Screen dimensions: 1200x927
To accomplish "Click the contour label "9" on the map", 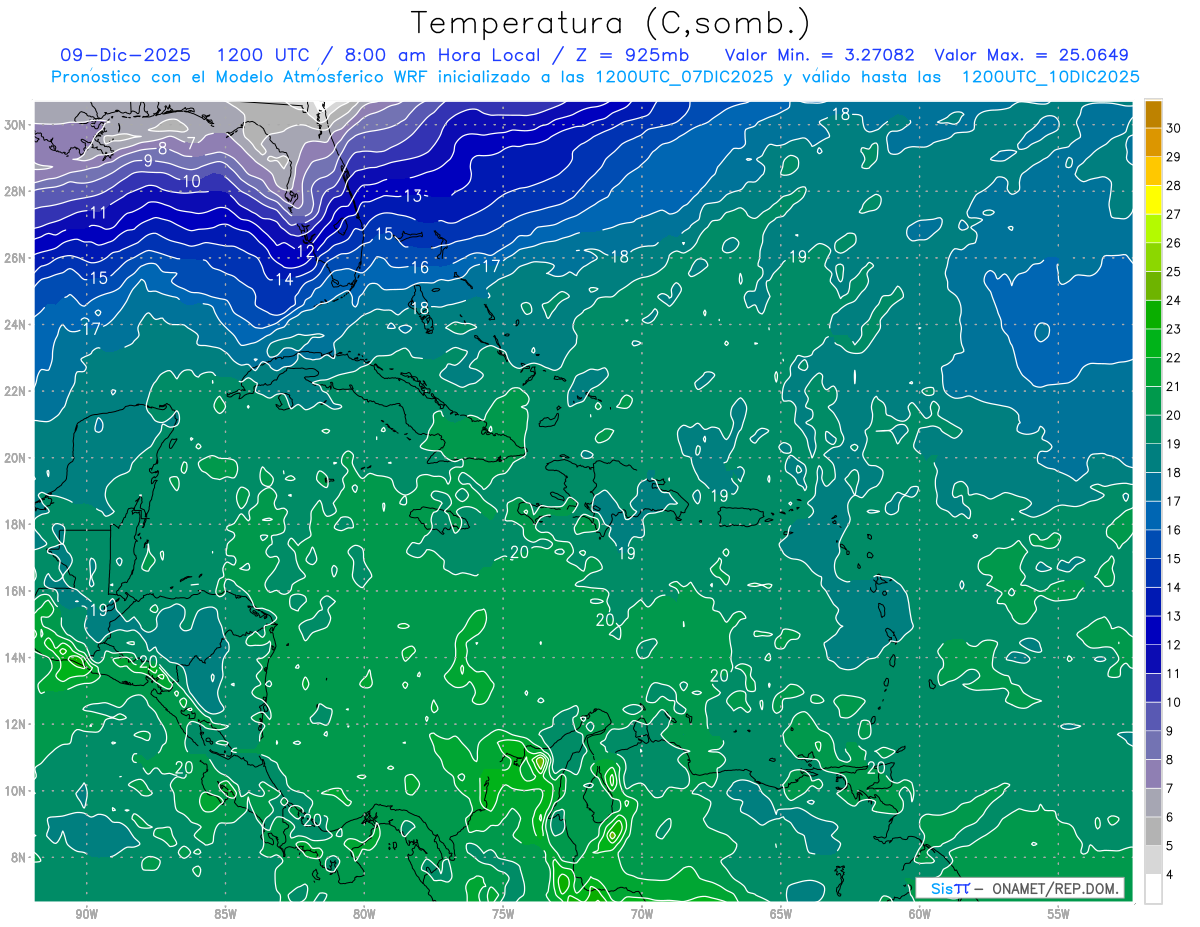I will (148, 160).
